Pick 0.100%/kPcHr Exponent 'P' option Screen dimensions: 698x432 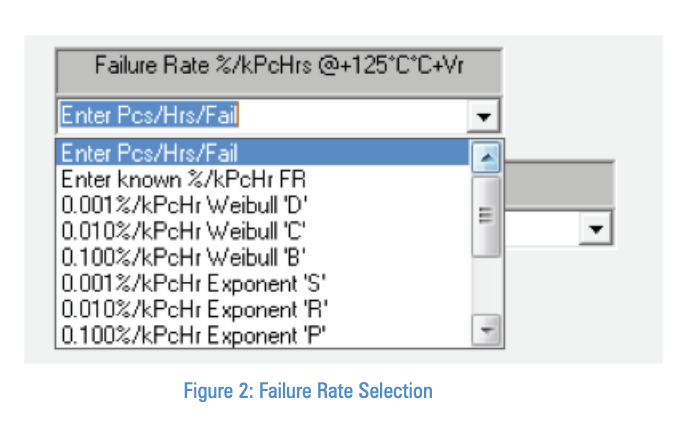click(x=264, y=335)
